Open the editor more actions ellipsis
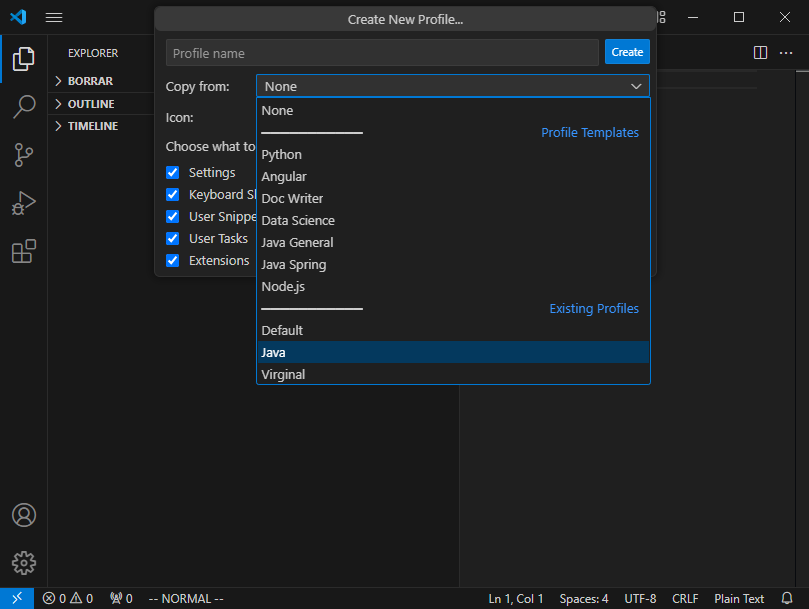The width and height of the screenshot is (809, 609). [786, 53]
